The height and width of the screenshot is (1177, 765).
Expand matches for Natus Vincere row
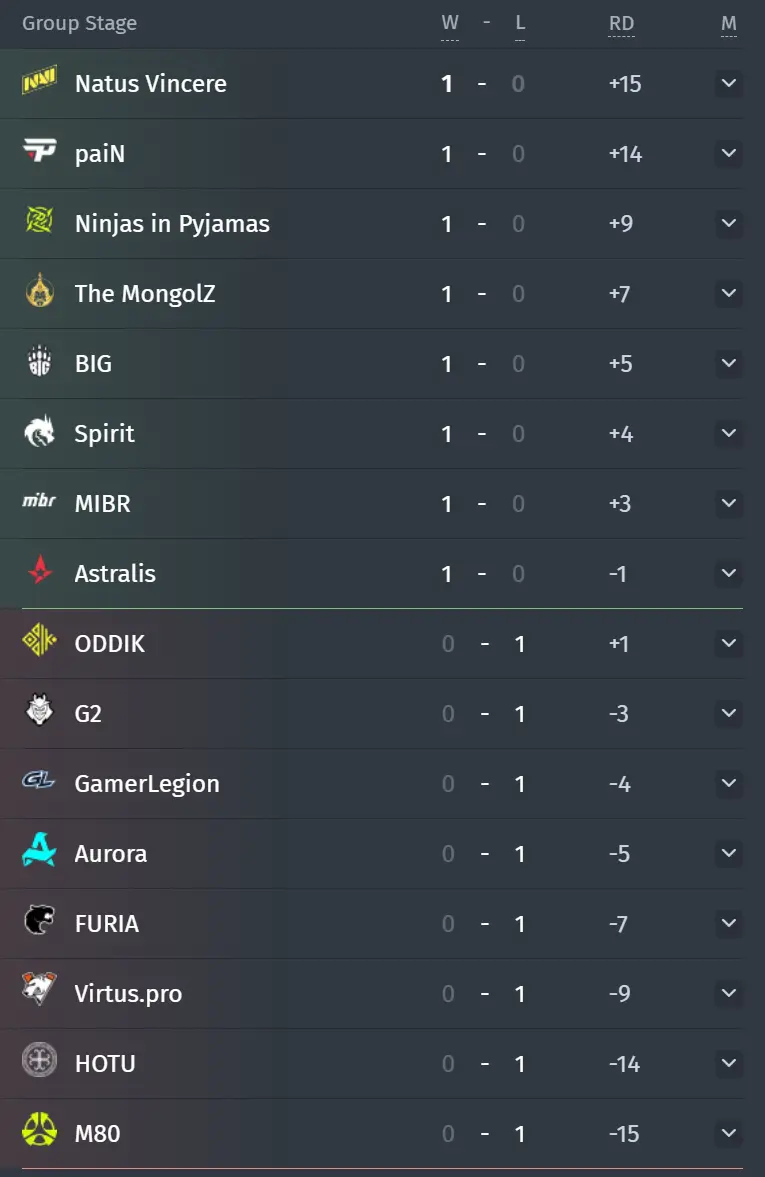pos(729,83)
